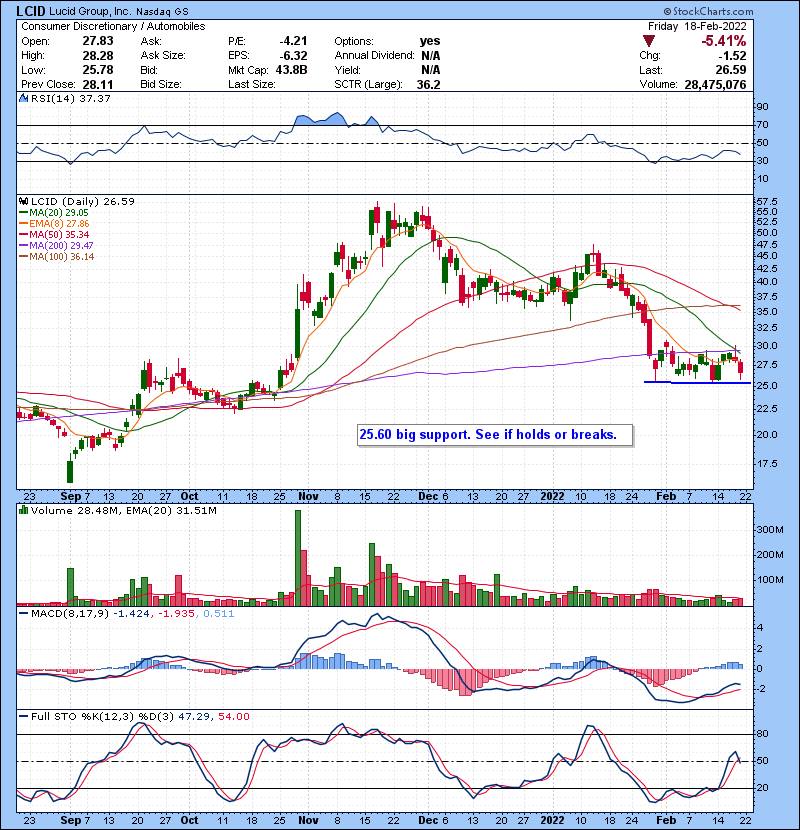This screenshot has height=830, width=800.
Task: Click the stochastic %D value 54.00
Action: [x=233, y=716]
